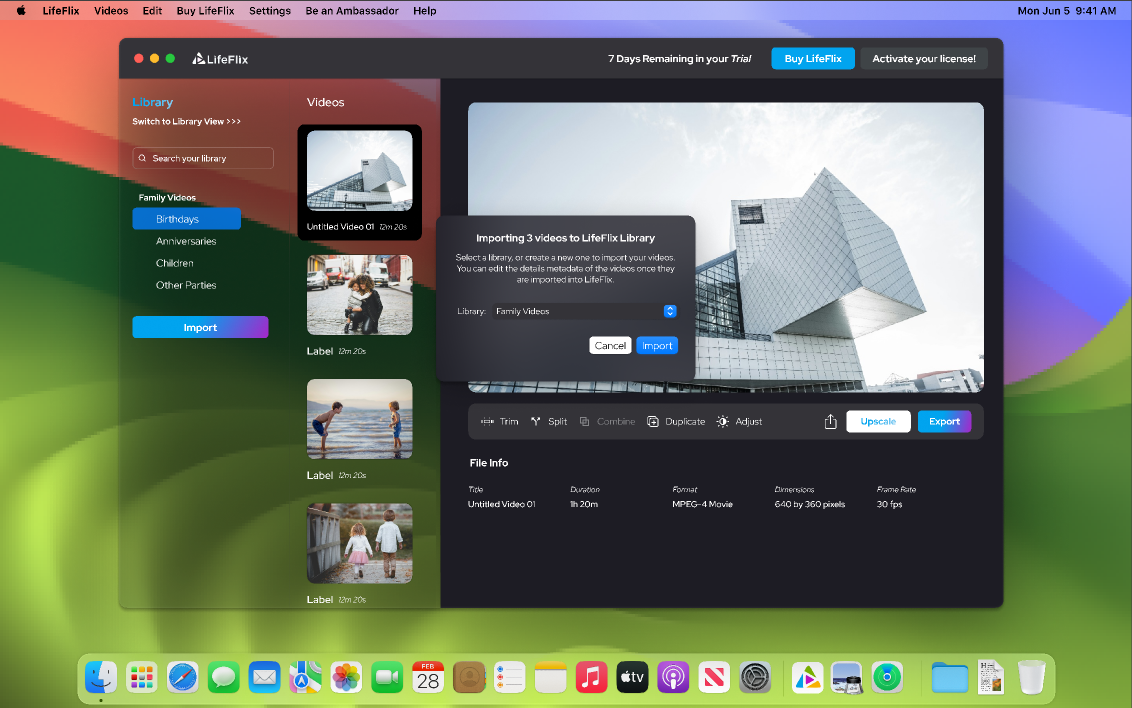Screen dimensions: 1132x708
Task: Click Cancel in the import dialog
Action: click(610, 346)
